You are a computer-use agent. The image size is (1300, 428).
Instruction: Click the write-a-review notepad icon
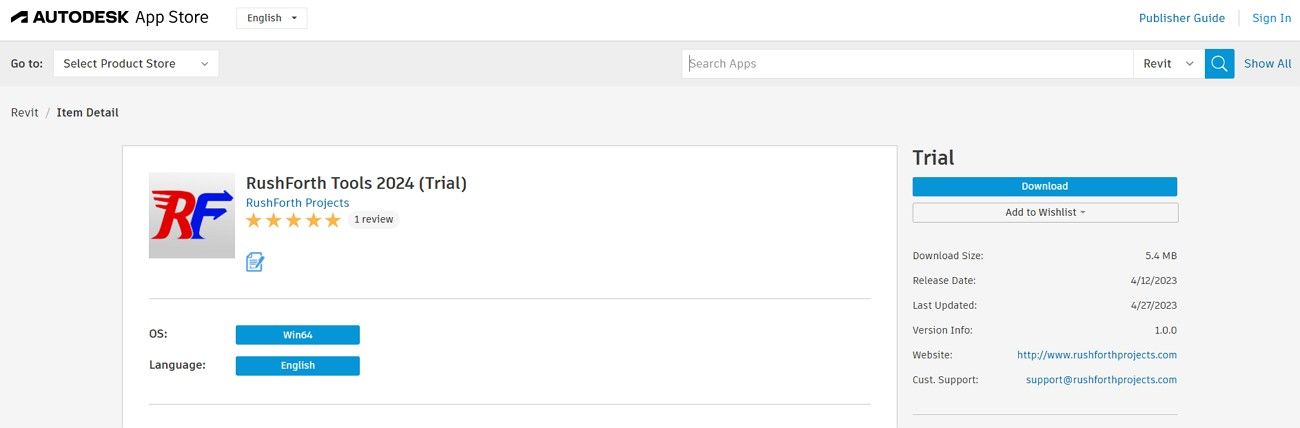[x=255, y=262]
